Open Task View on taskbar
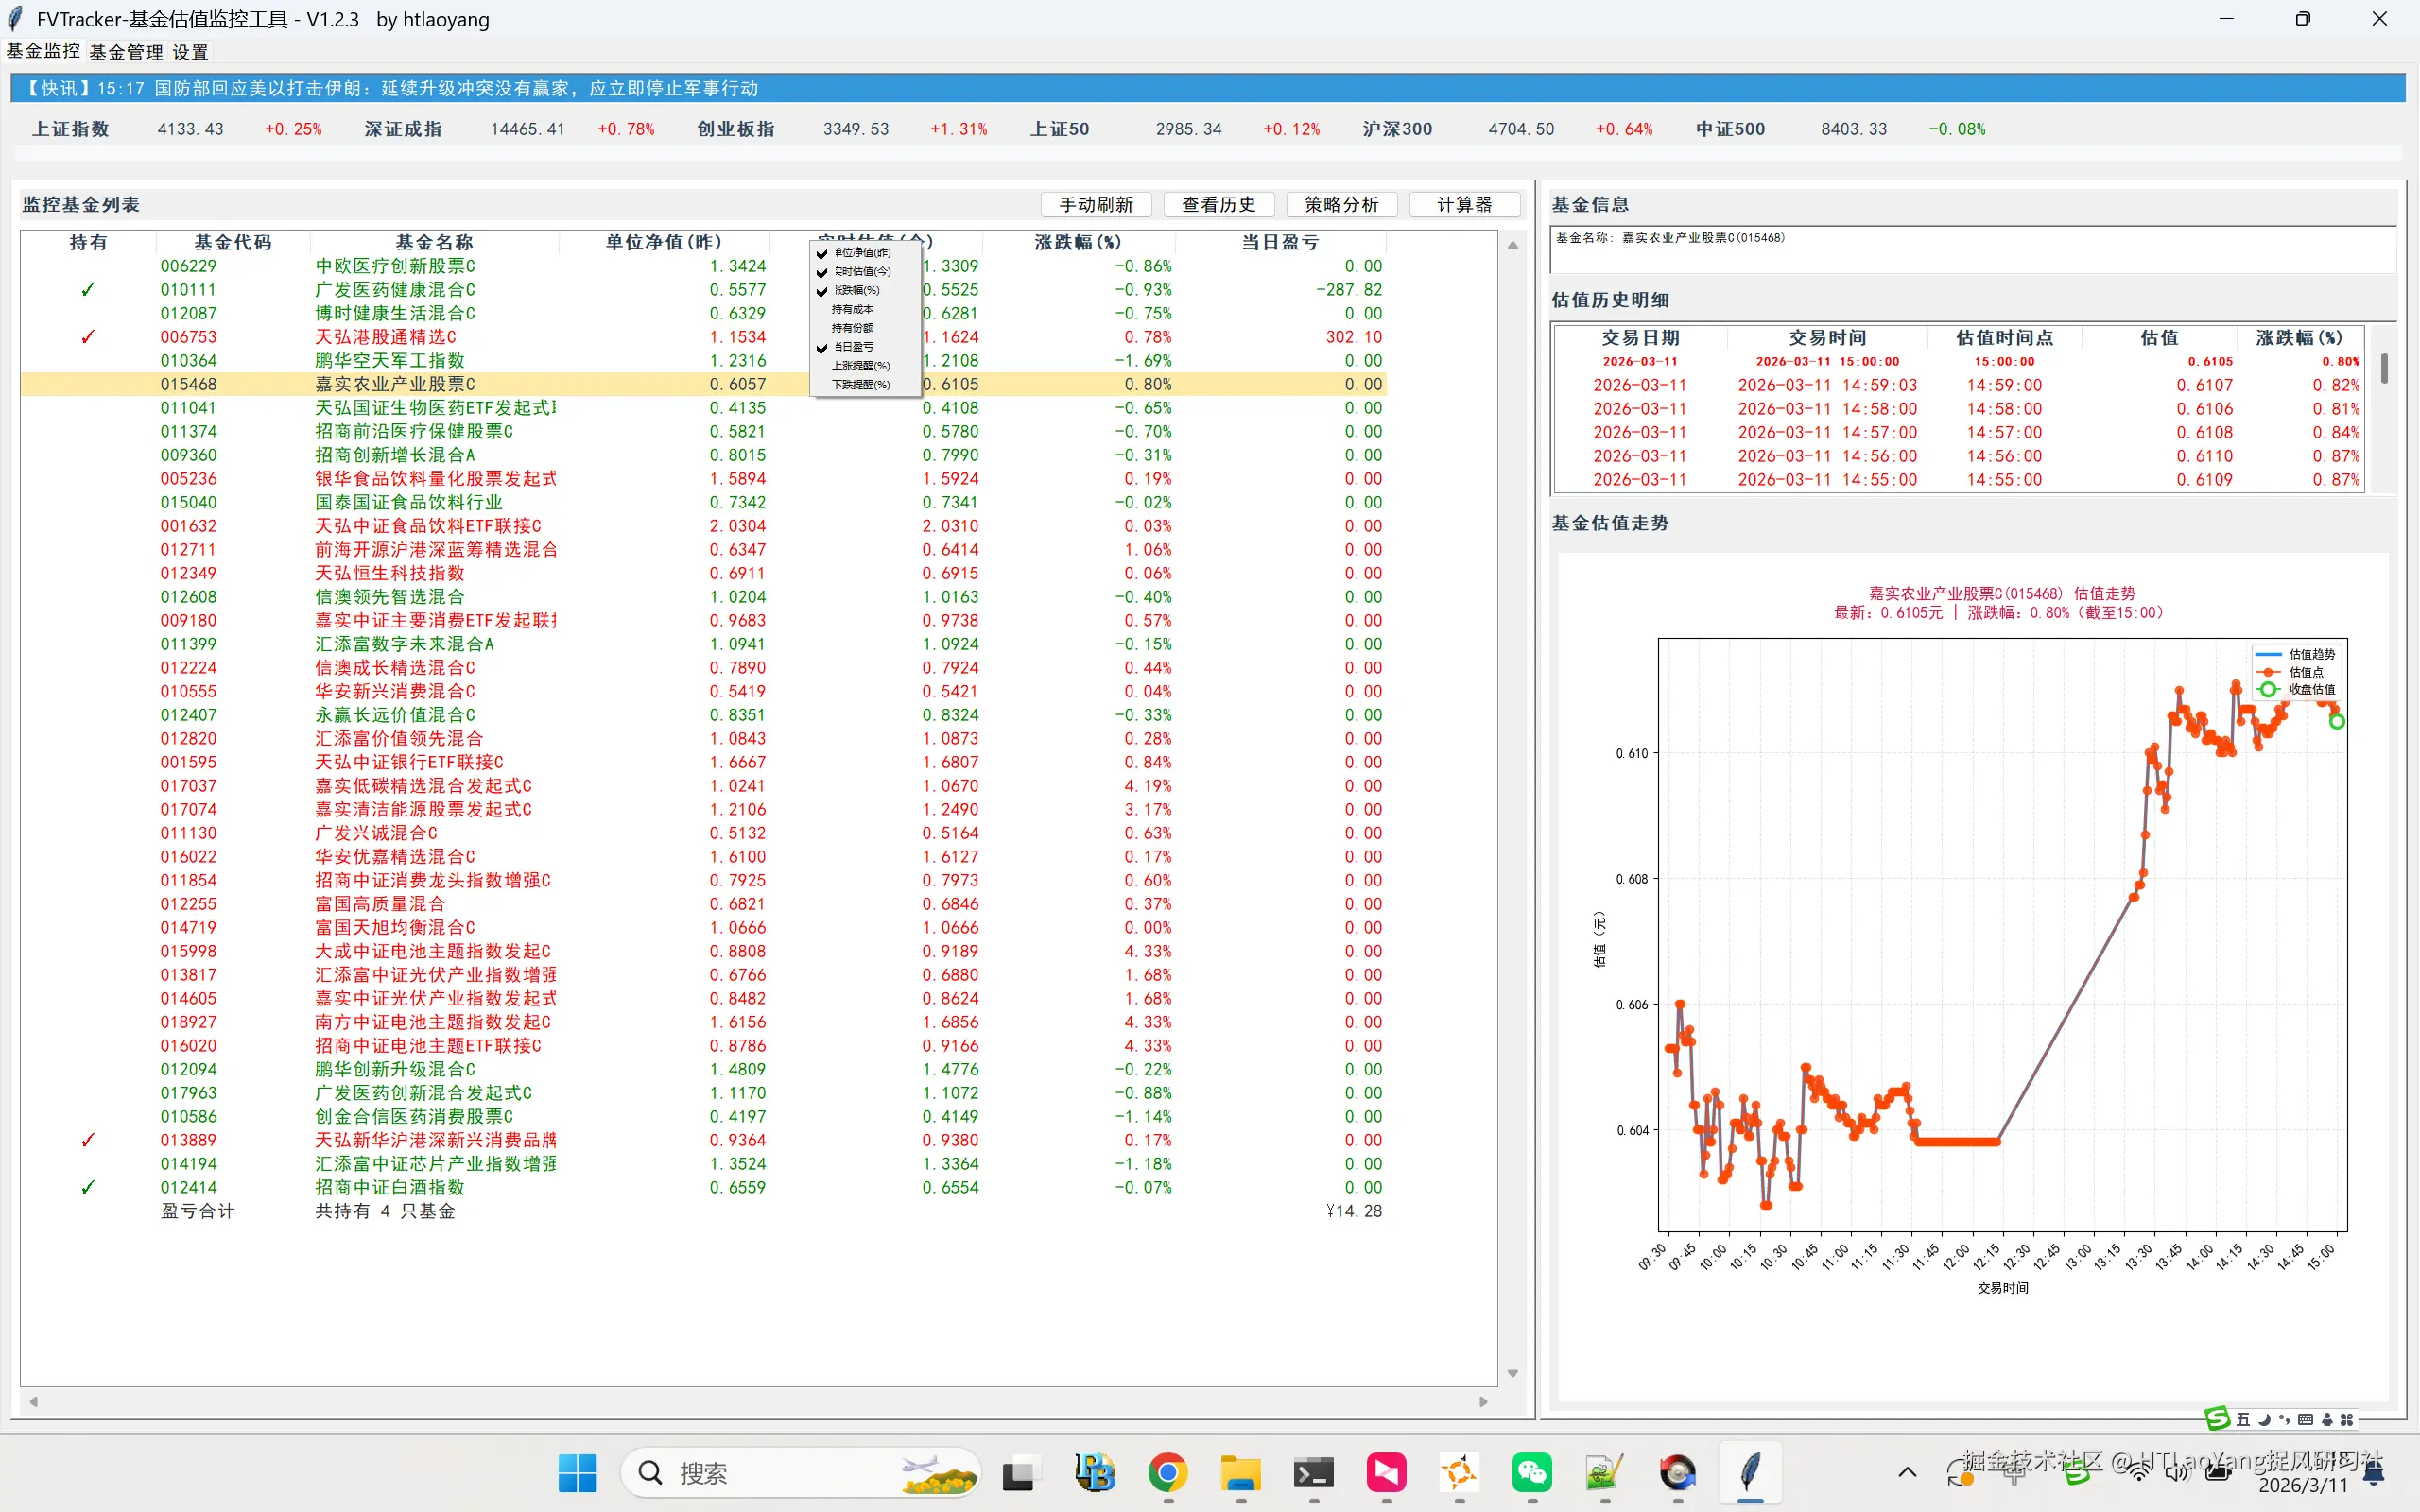The height and width of the screenshot is (1512, 2420). coord(1019,1473)
